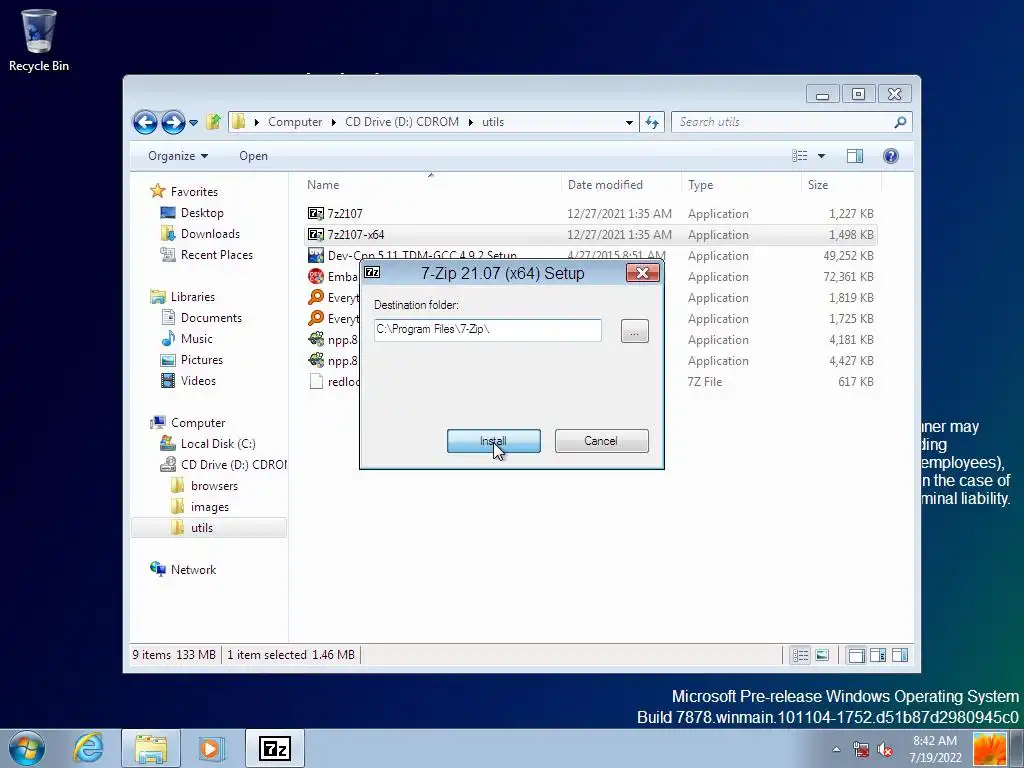Image resolution: width=1024 pixels, height=768 pixels.
Task: Click Computer in the address bar
Action: click(295, 122)
